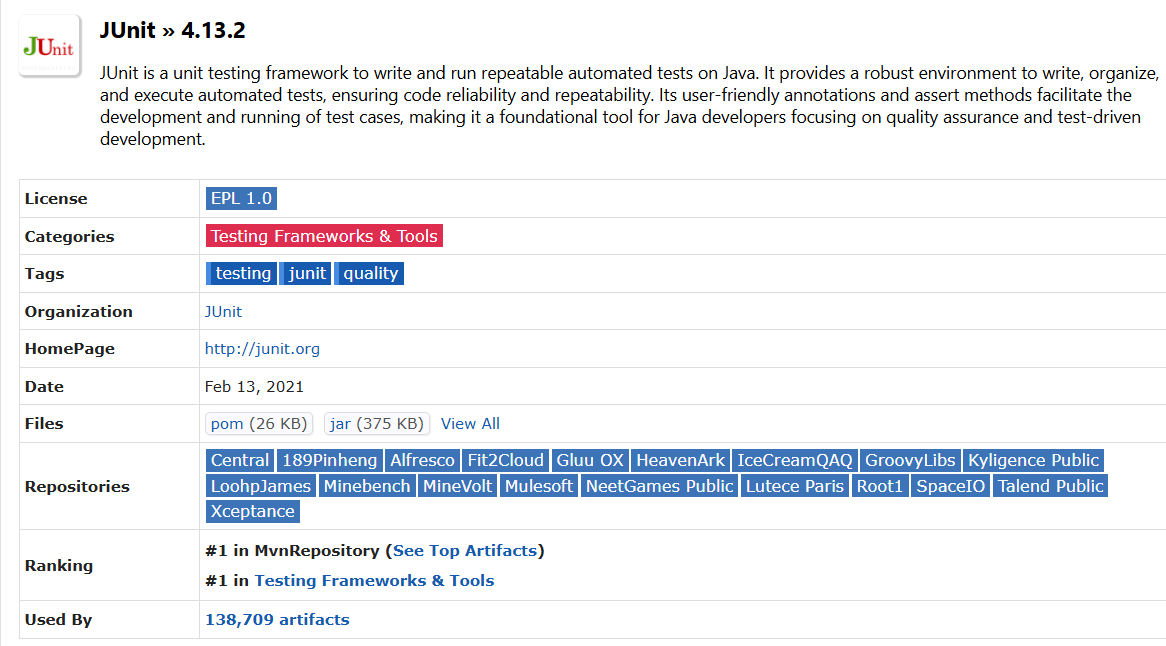Screen dimensions: 1166x646
Task: Click the Repositories row label
Action: (x=77, y=486)
